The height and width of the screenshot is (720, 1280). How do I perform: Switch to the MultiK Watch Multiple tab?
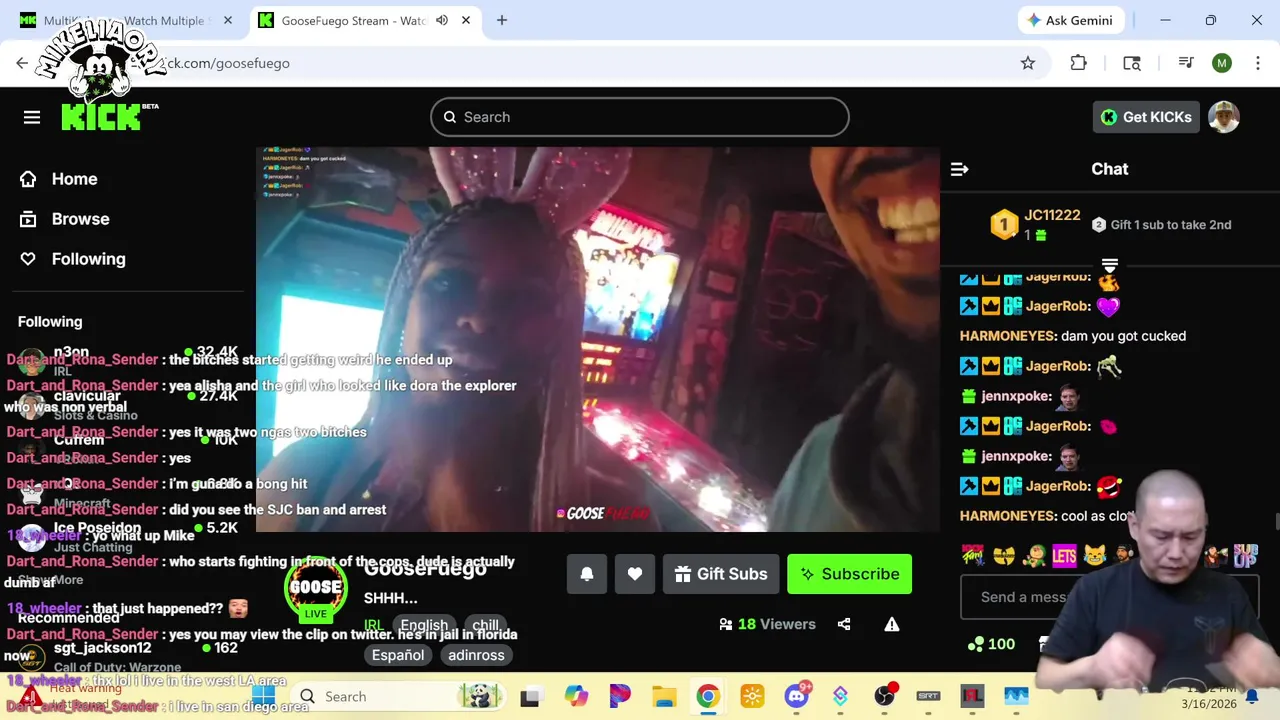click(124, 20)
